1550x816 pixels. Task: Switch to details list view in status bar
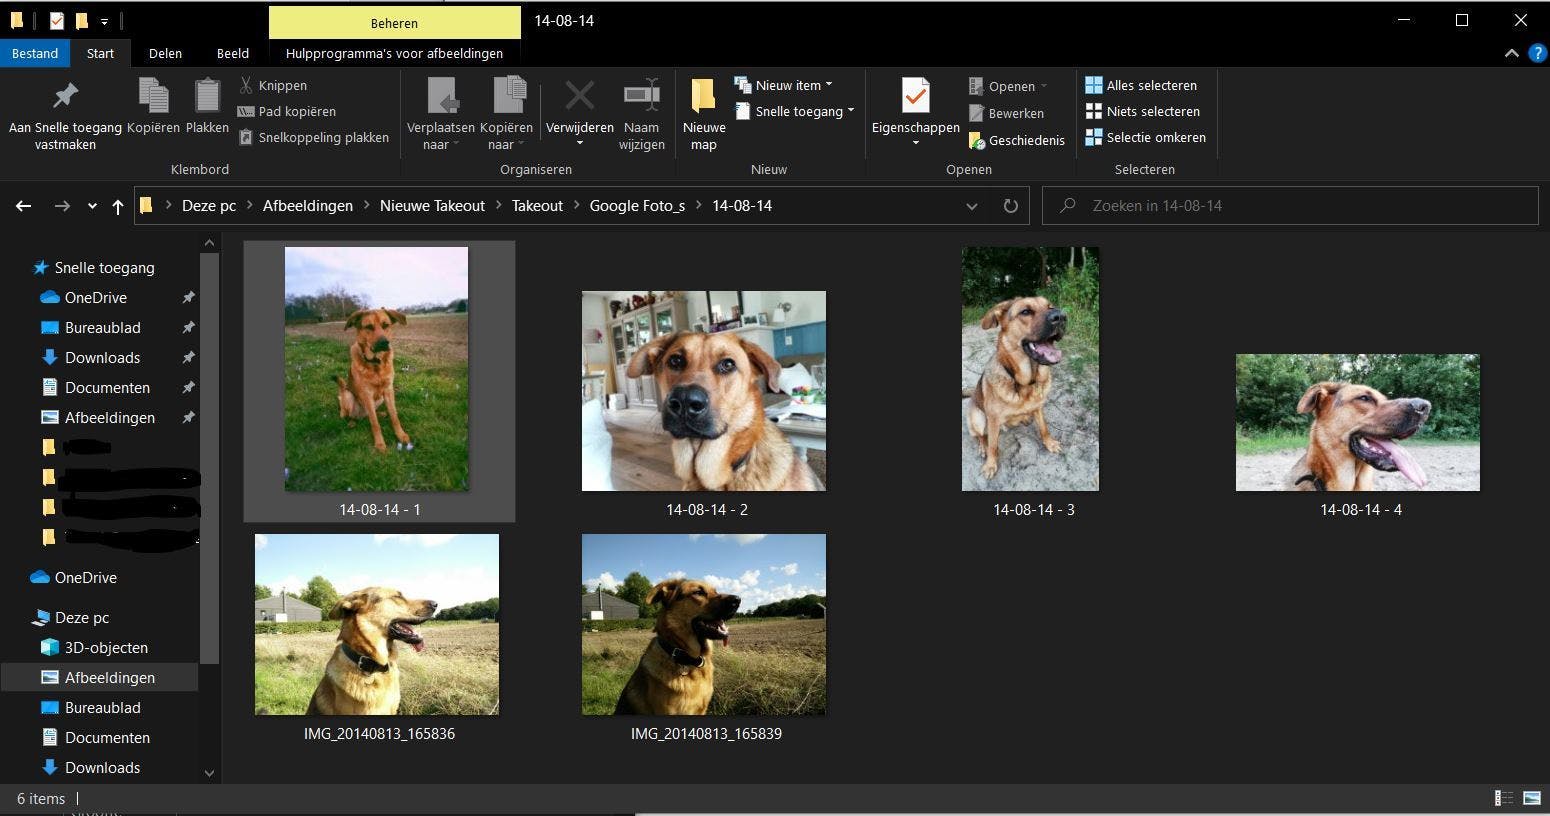1503,798
